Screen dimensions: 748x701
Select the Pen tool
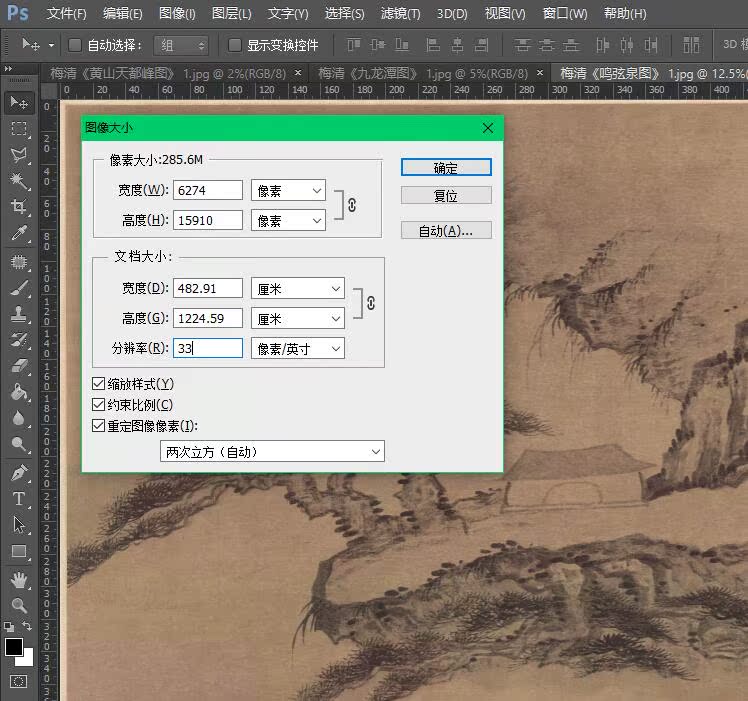coord(19,473)
